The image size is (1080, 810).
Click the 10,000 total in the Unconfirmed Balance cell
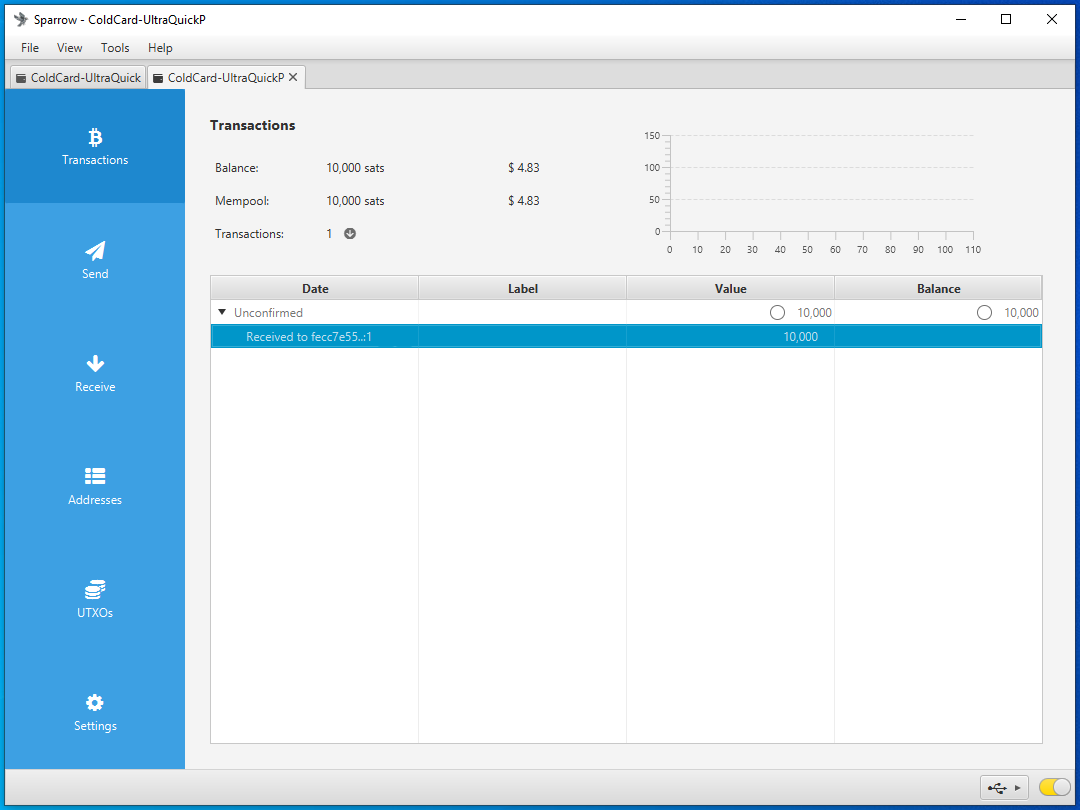click(x=1021, y=313)
